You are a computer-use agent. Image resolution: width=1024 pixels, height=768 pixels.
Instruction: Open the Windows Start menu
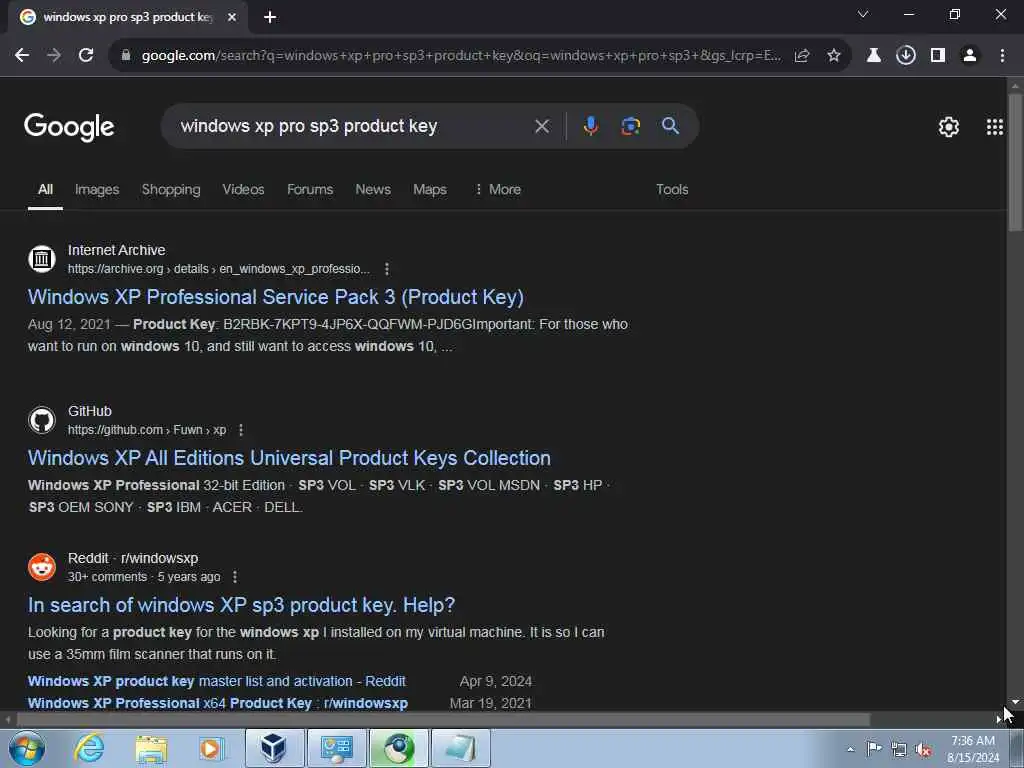(26, 748)
